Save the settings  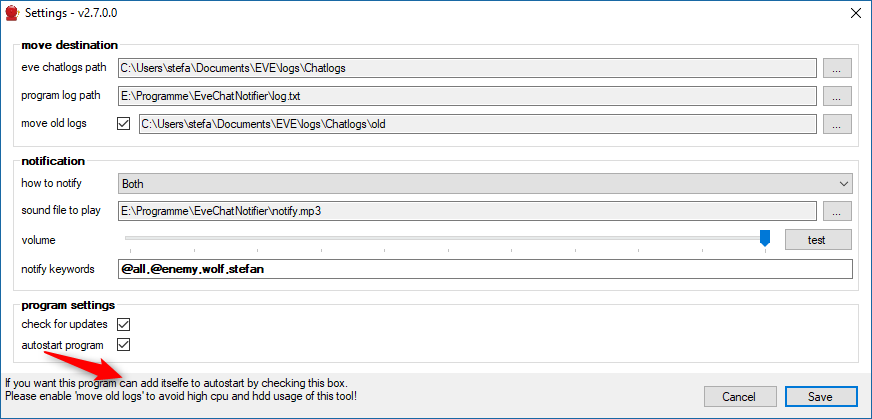820,396
